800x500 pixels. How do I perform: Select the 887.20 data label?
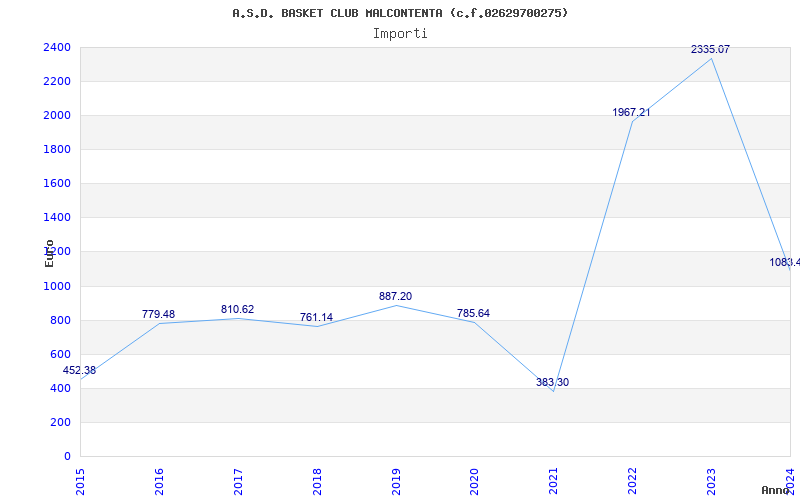click(395, 296)
